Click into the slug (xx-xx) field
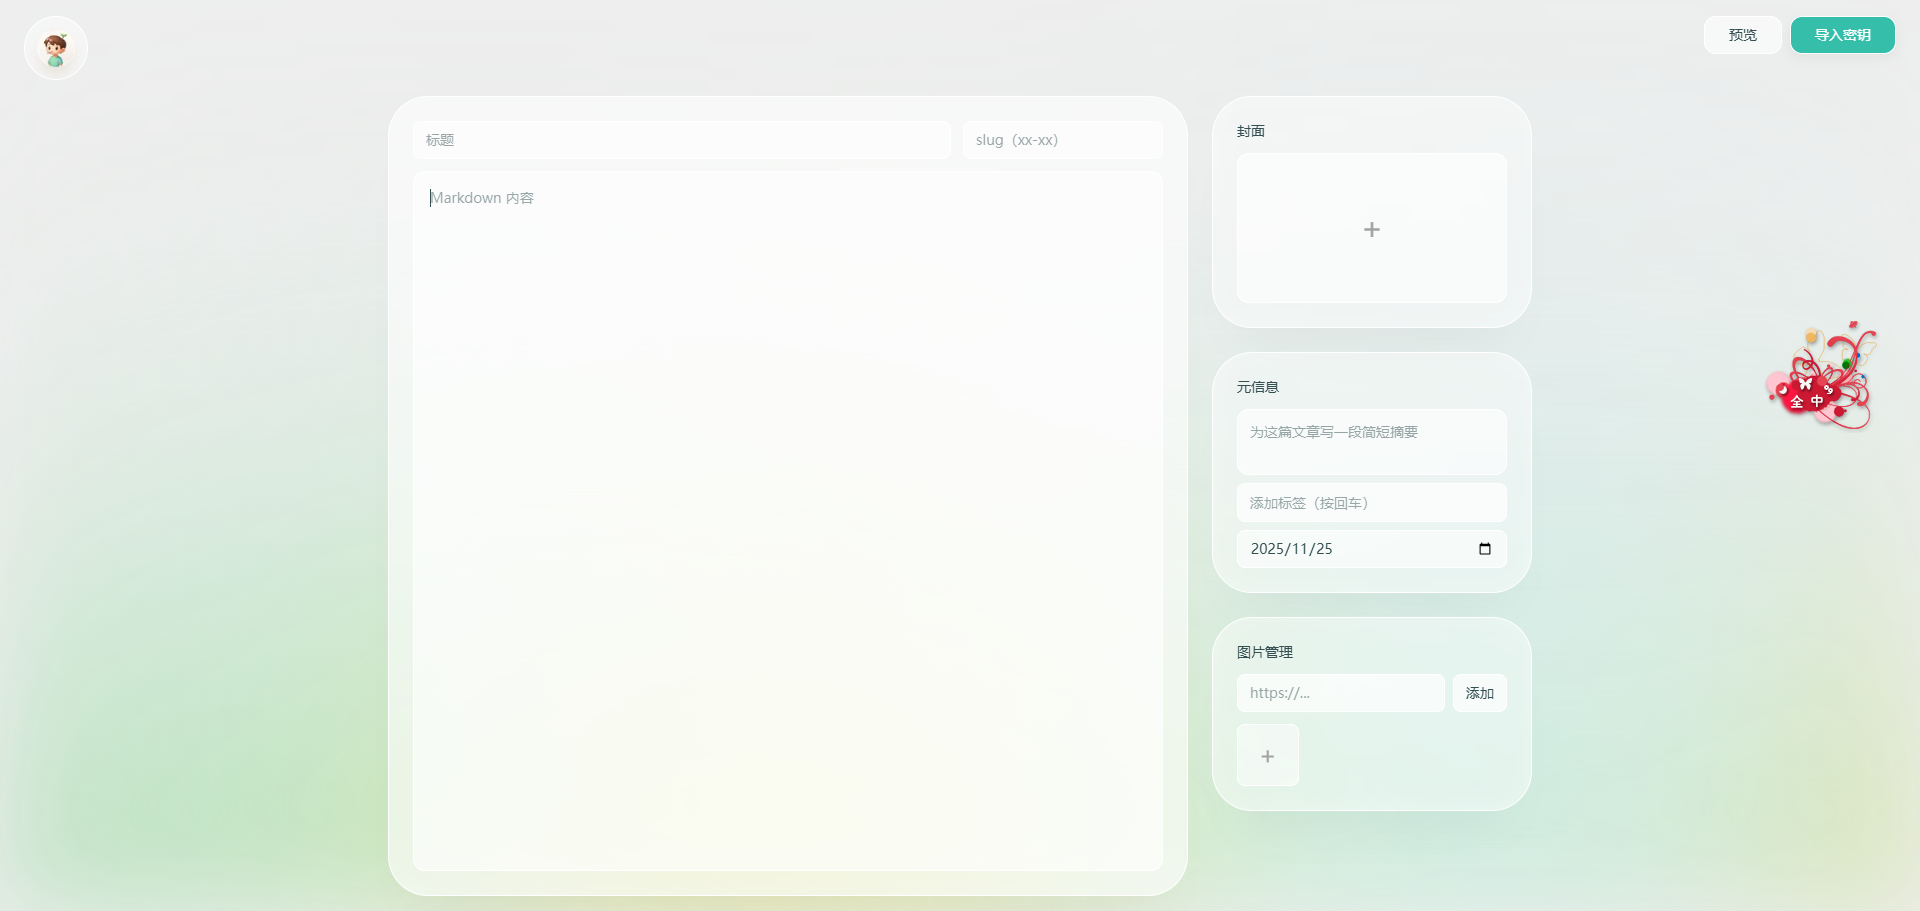The image size is (1920, 911). 1062,140
